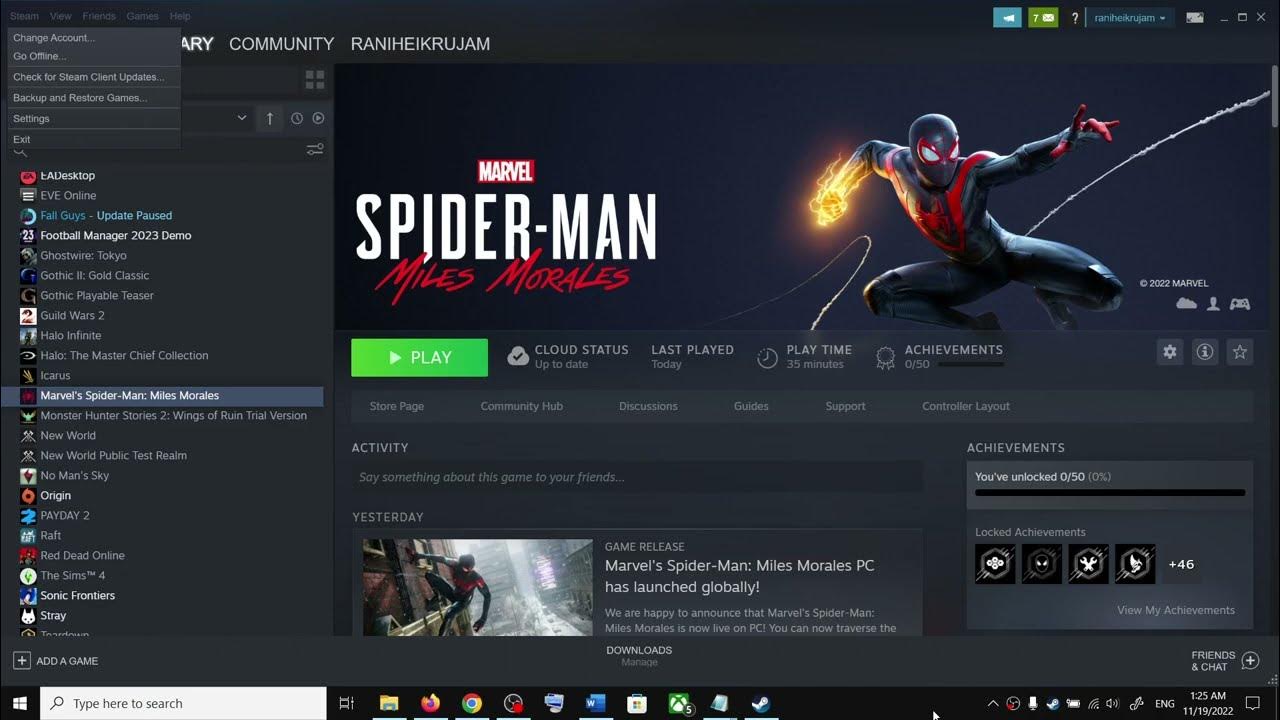The width and height of the screenshot is (1280, 720).
Task: Click the cloud status checkmark icon
Action: (518, 357)
